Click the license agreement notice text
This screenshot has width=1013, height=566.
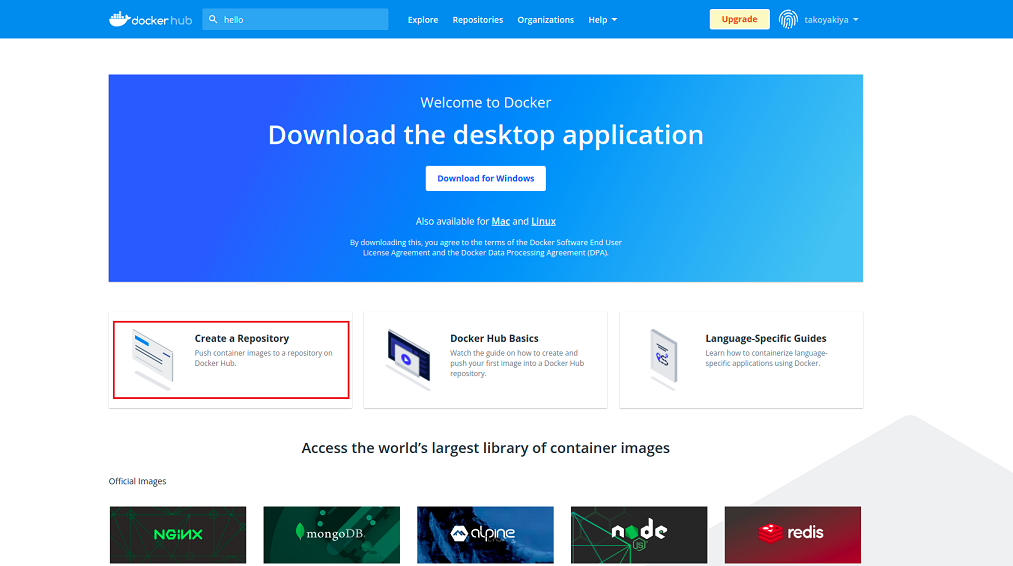[486, 247]
